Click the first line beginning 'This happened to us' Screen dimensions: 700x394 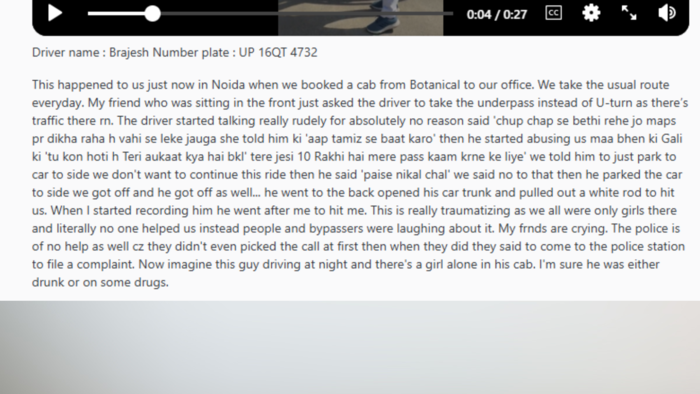coord(350,85)
